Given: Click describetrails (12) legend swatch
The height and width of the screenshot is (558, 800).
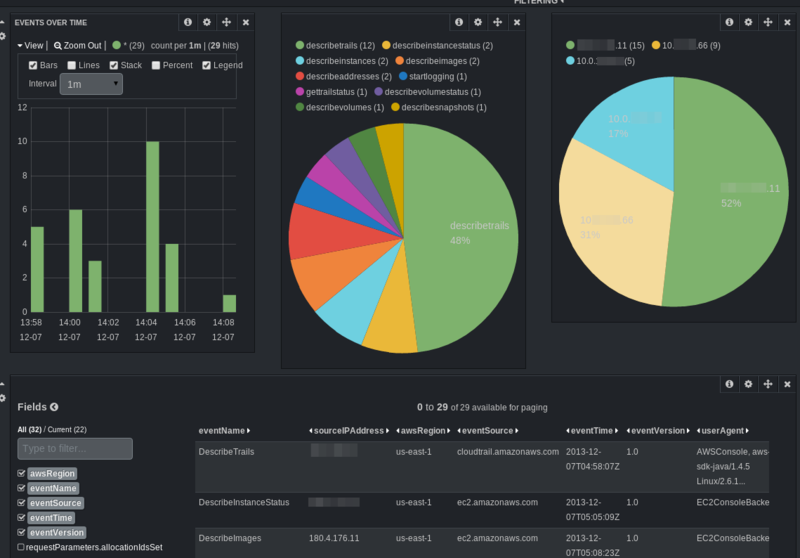Looking at the screenshot, I should tap(300, 45).
